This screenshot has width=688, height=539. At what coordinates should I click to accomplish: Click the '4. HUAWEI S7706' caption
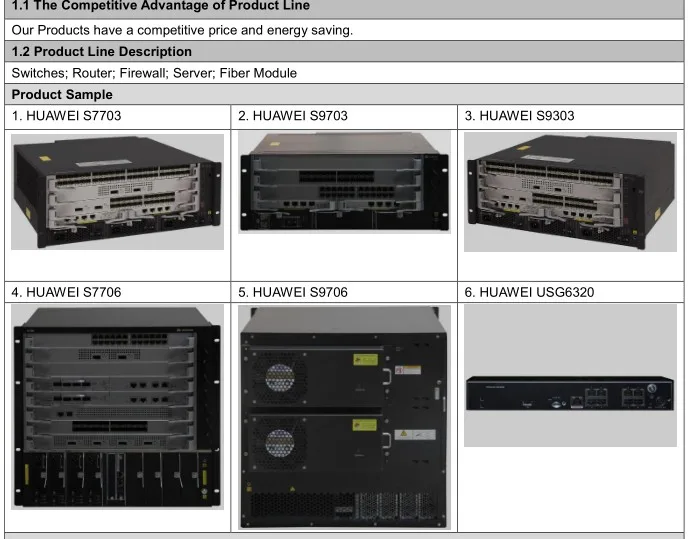click(66, 292)
